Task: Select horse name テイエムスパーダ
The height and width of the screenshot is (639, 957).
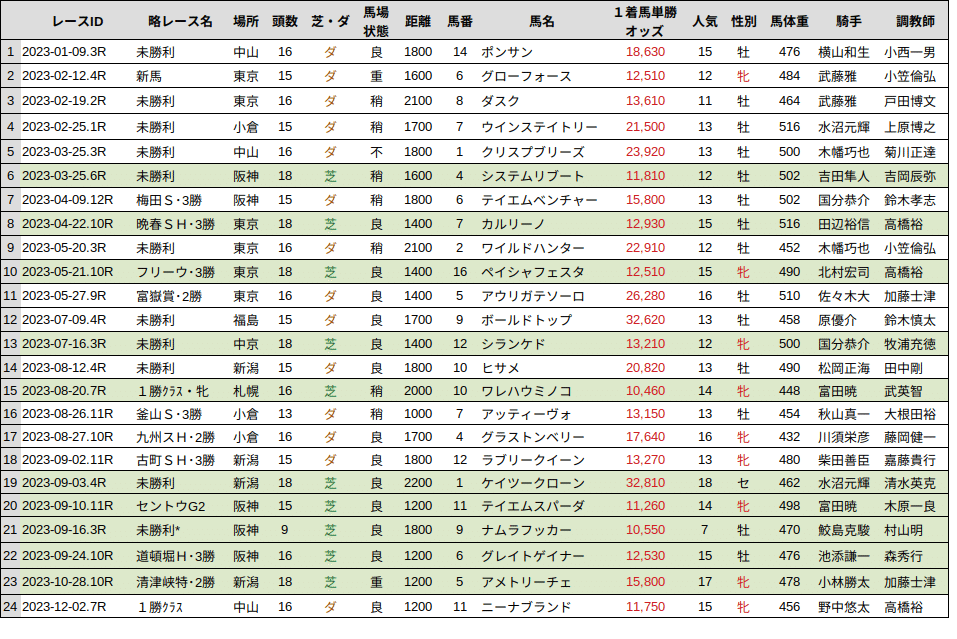Action: point(533,506)
